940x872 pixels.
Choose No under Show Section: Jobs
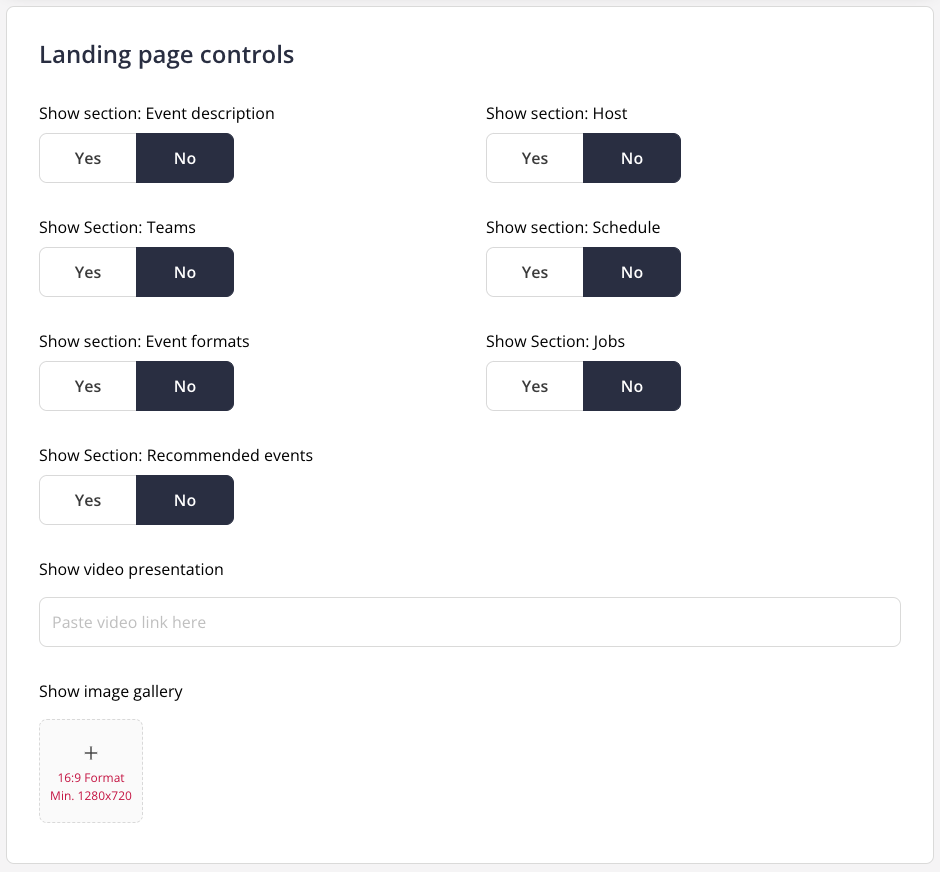(x=632, y=386)
